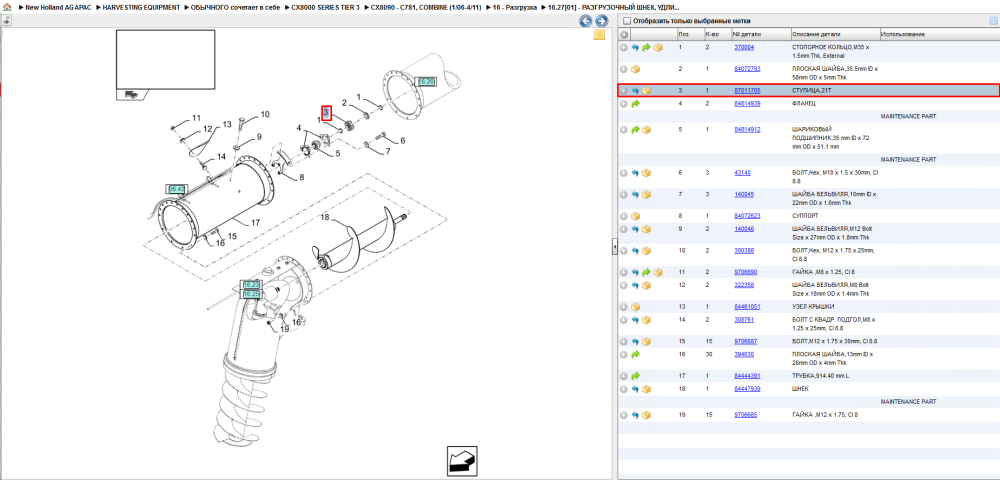This screenshot has width=1000, height=480.
Task: Open part number link 87011705
Action: (747, 91)
